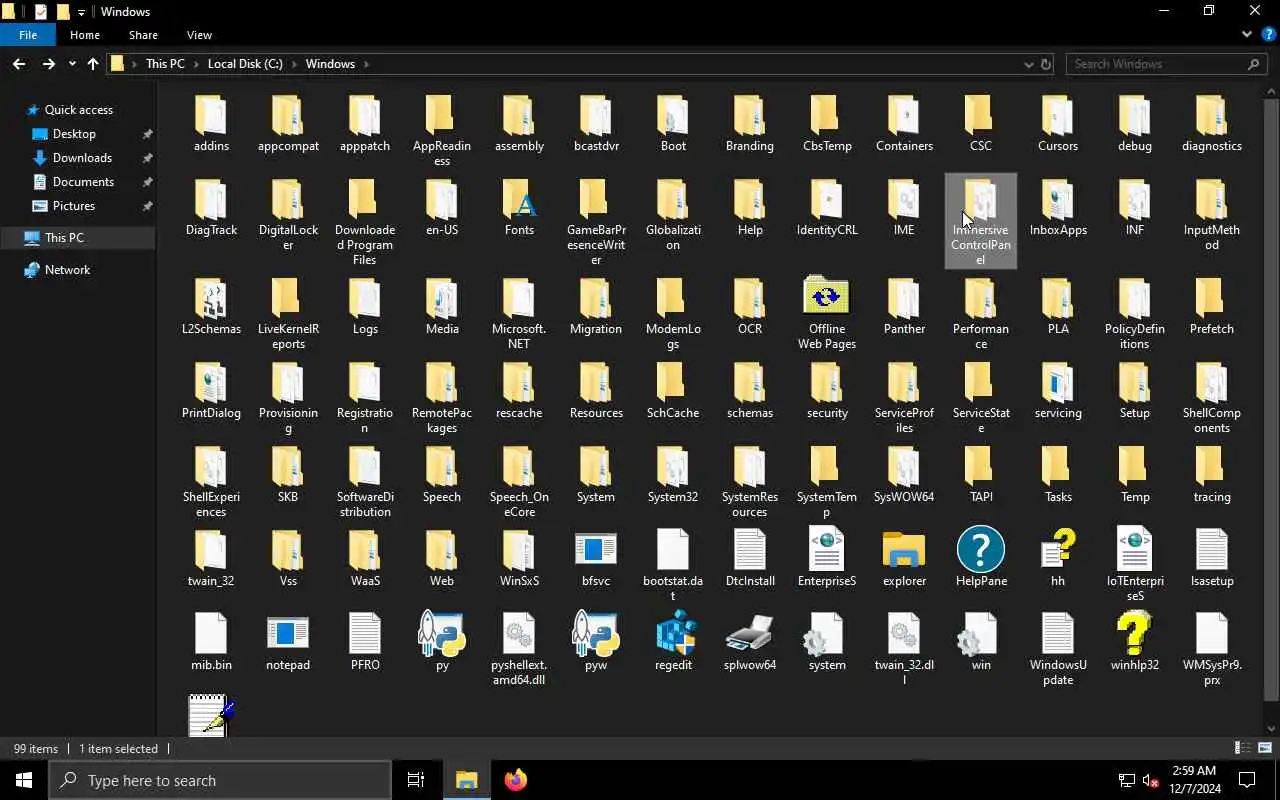Select the ImmersiveControlPanel folder

pyautogui.click(x=981, y=222)
